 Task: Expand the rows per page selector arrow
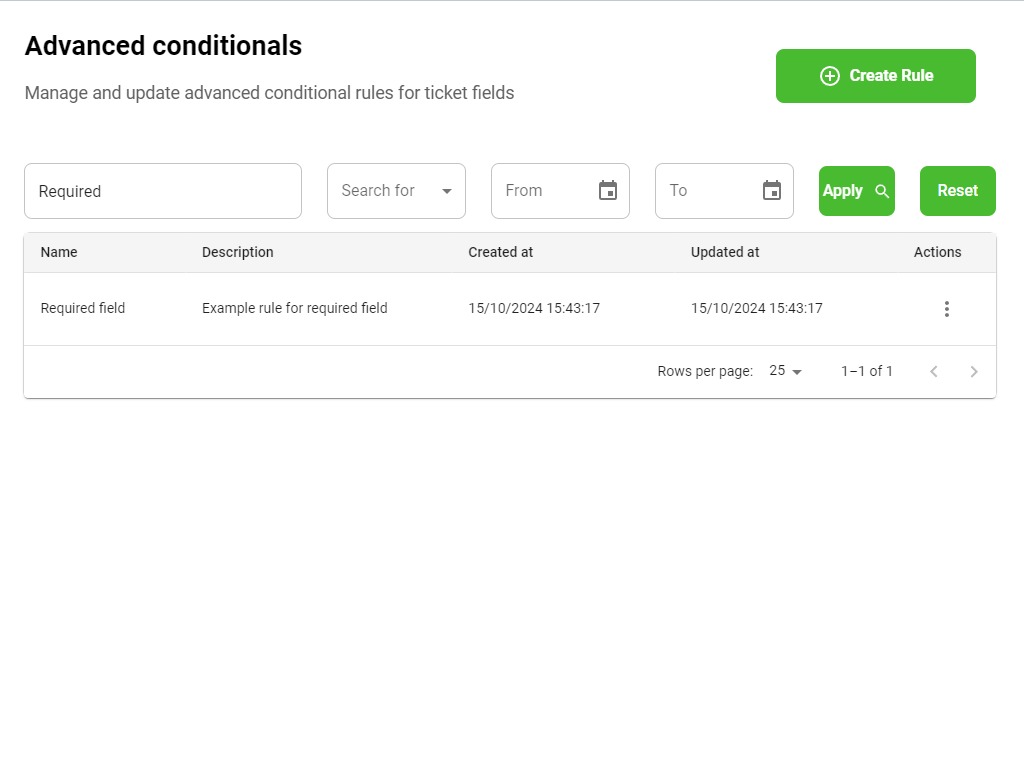pos(797,371)
